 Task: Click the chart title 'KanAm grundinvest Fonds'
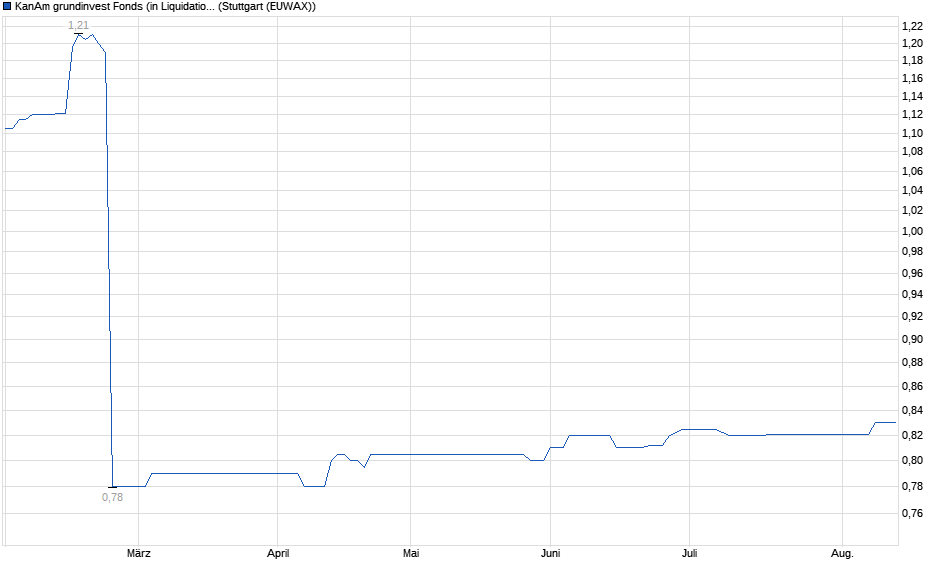(x=79, y=7)
